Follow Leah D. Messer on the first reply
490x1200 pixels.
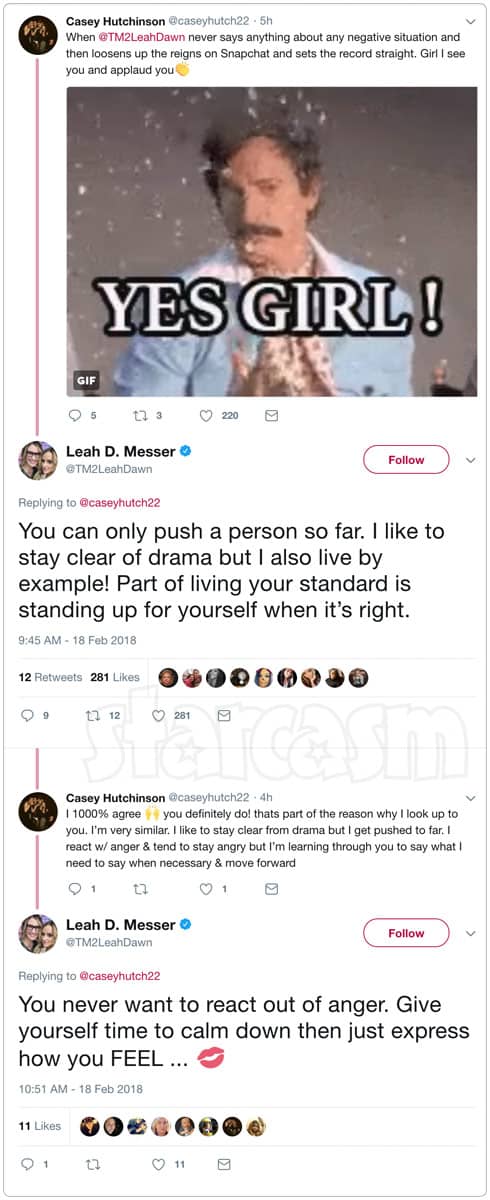pos(406,460)
